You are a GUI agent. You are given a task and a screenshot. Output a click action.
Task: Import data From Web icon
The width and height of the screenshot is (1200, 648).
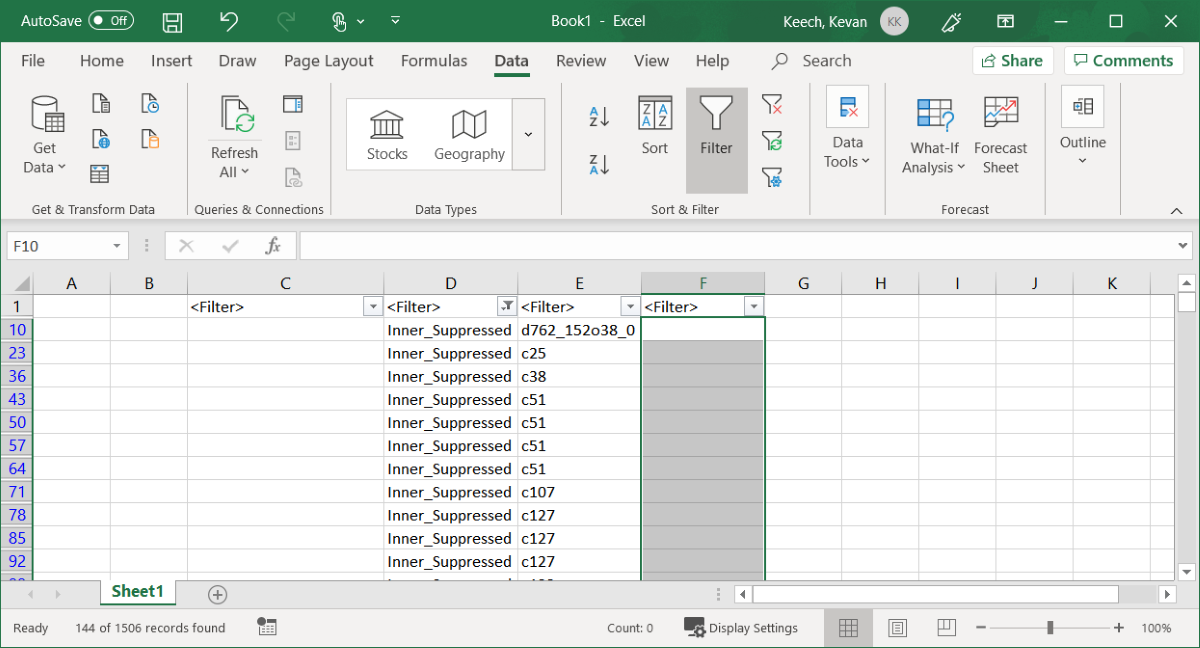pyautogui.click(x=101, y=138)
